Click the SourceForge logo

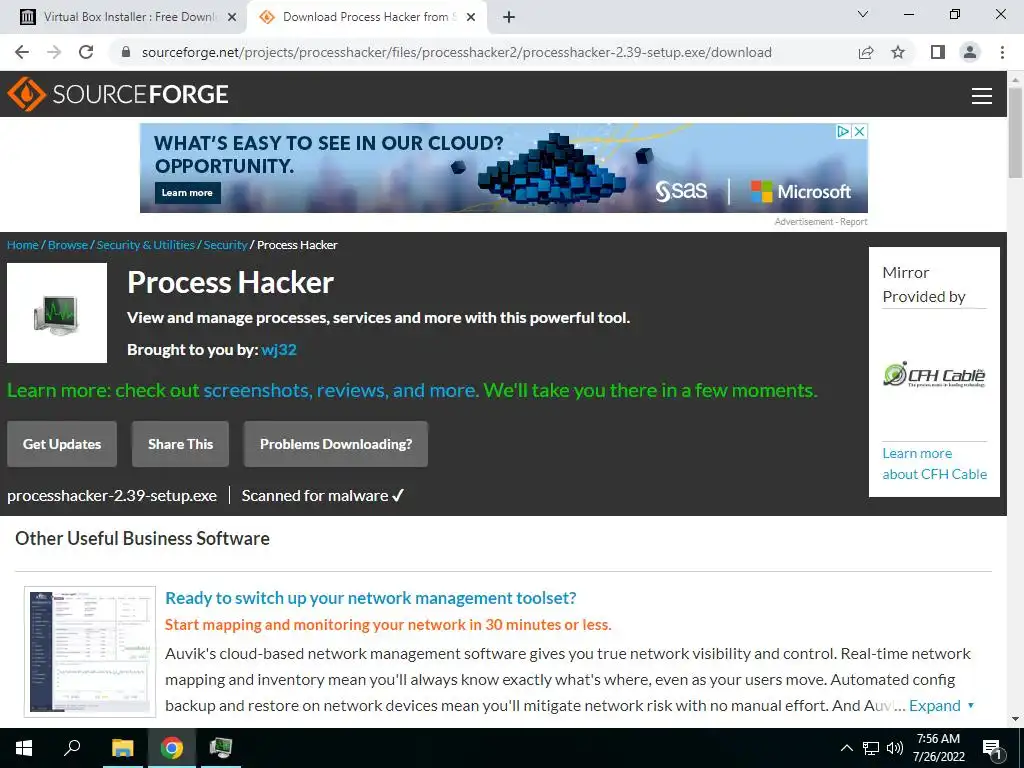(118, 94)
